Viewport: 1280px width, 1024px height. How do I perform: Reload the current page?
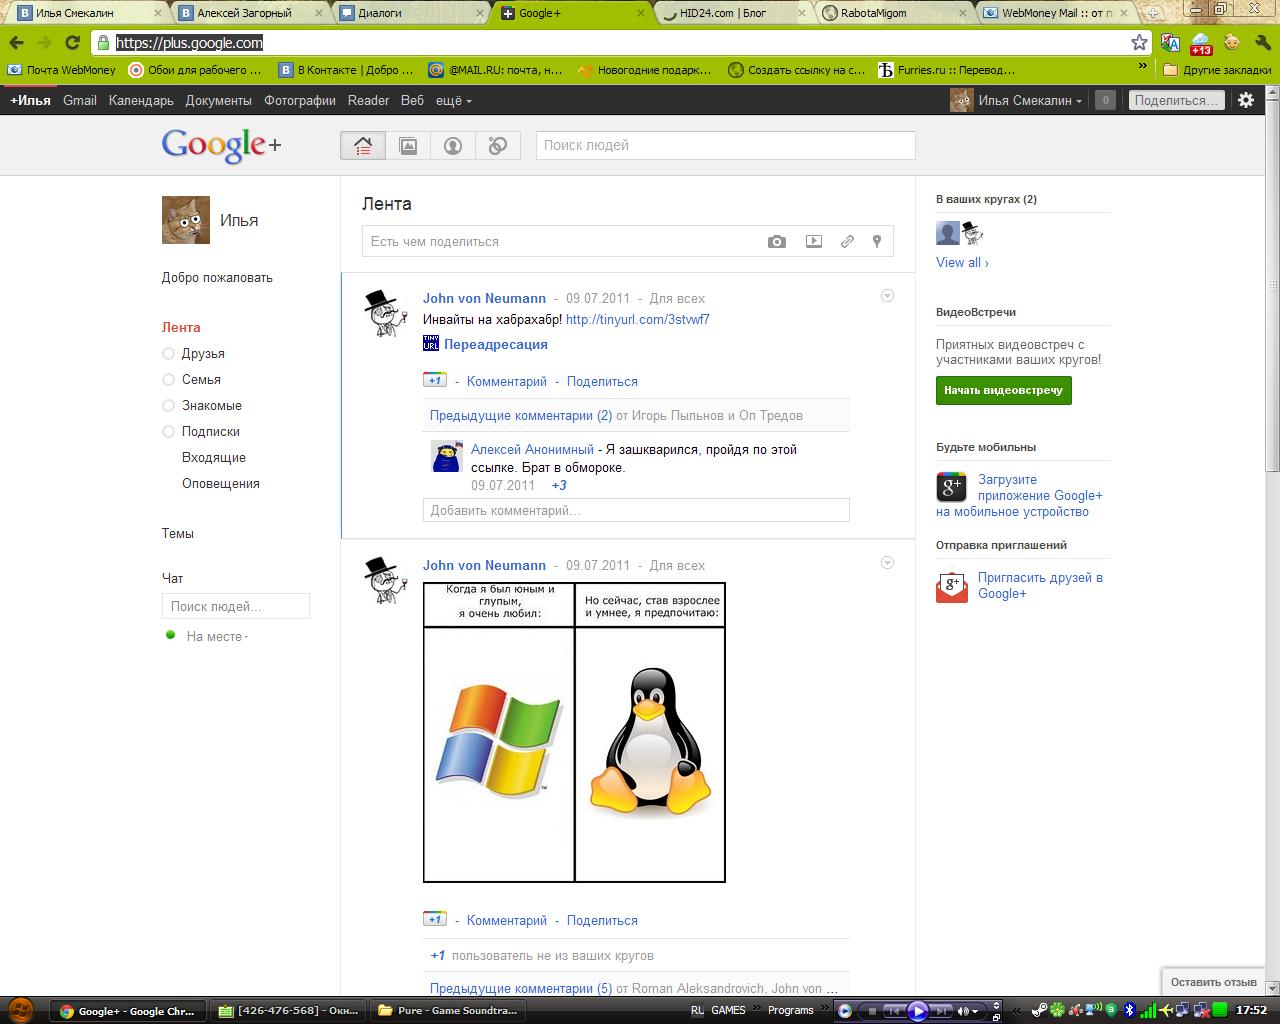(x=72, y=42)
